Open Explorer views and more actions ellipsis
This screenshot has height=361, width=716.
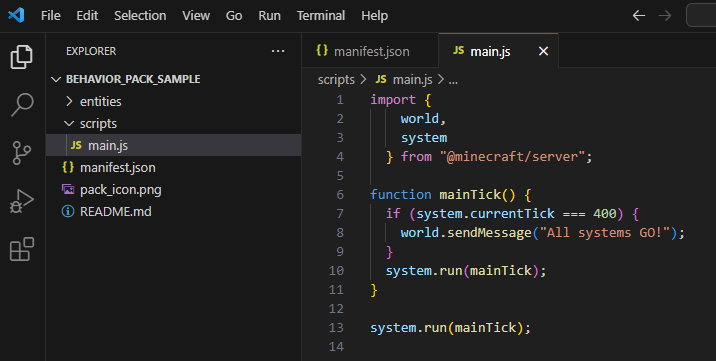point(278,51)
